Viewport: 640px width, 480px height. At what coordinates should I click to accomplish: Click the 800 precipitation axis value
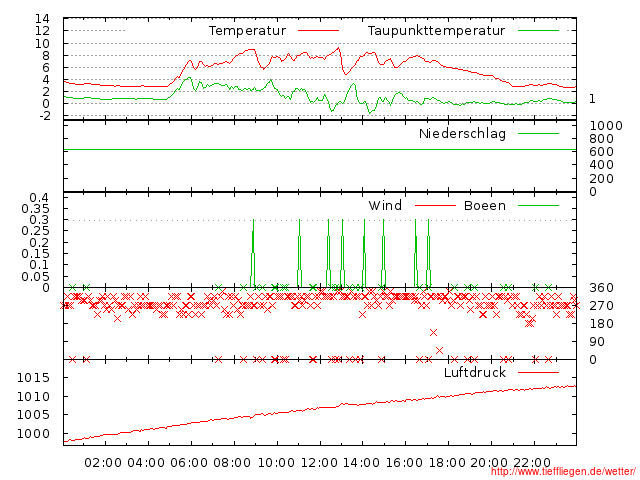[x=602, y=139]
